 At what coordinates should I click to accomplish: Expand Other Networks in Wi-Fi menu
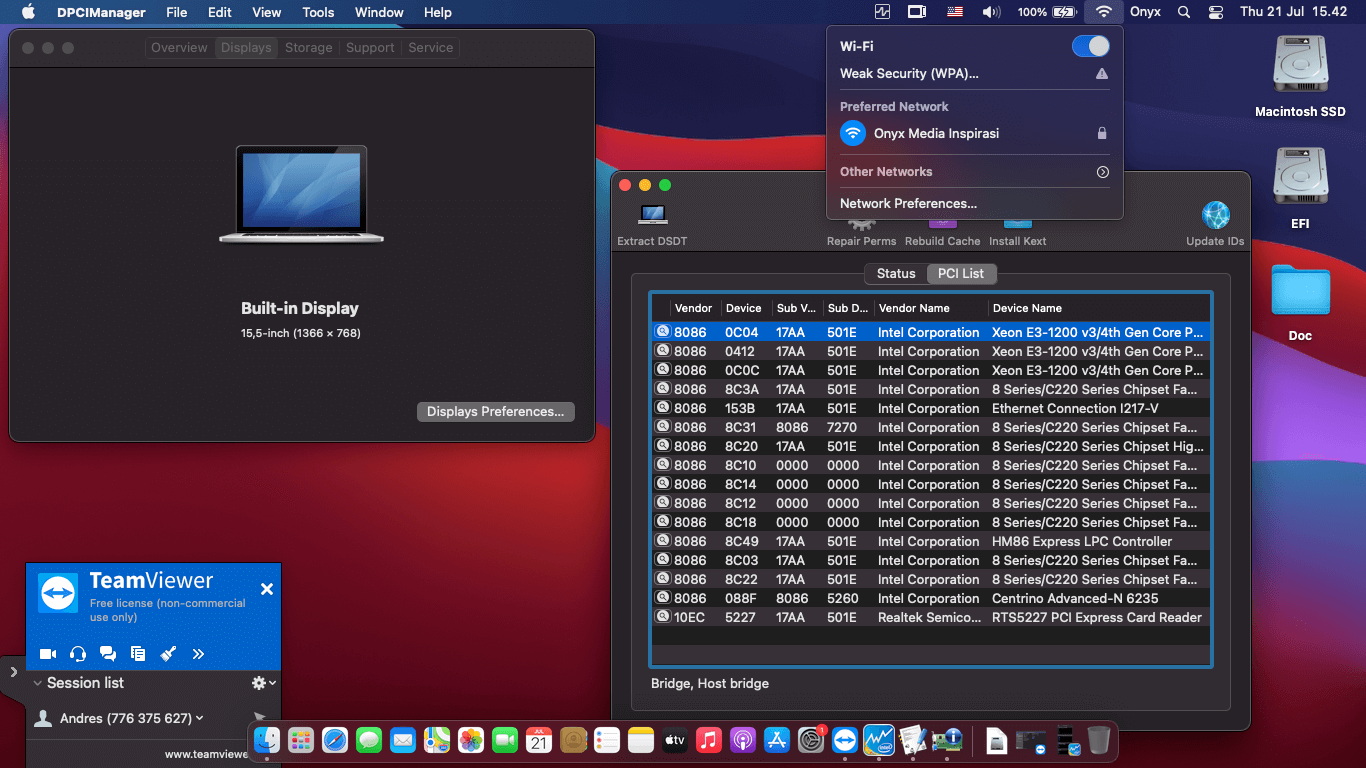point(1102,172)
